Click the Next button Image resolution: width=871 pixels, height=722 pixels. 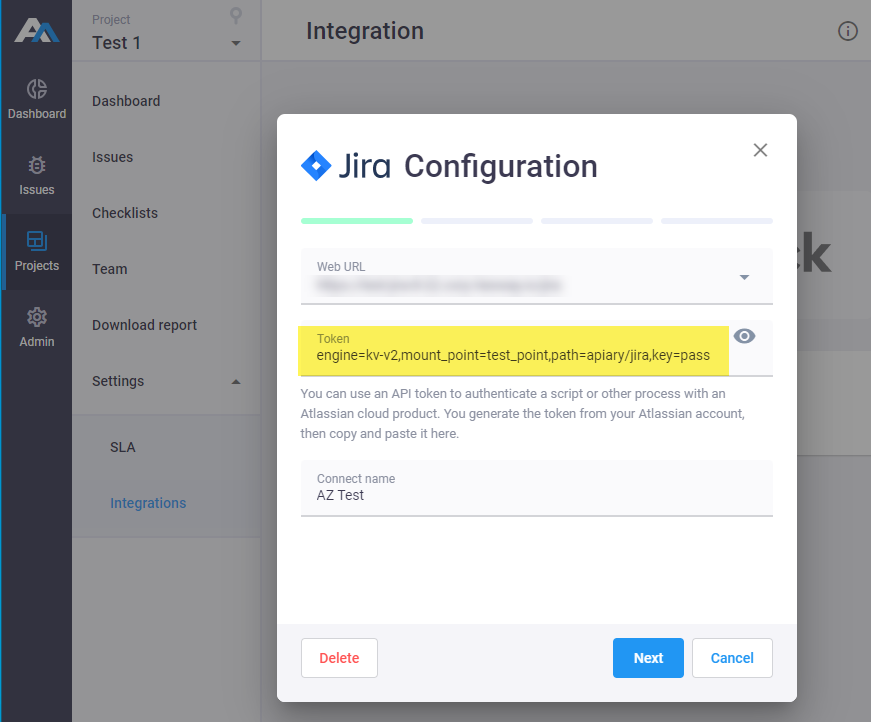coord(648,658)
